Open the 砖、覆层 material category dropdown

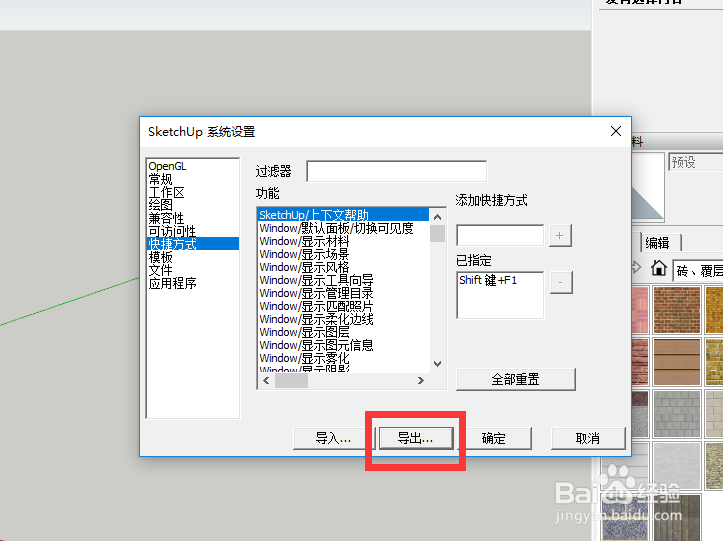click(698, 270)
